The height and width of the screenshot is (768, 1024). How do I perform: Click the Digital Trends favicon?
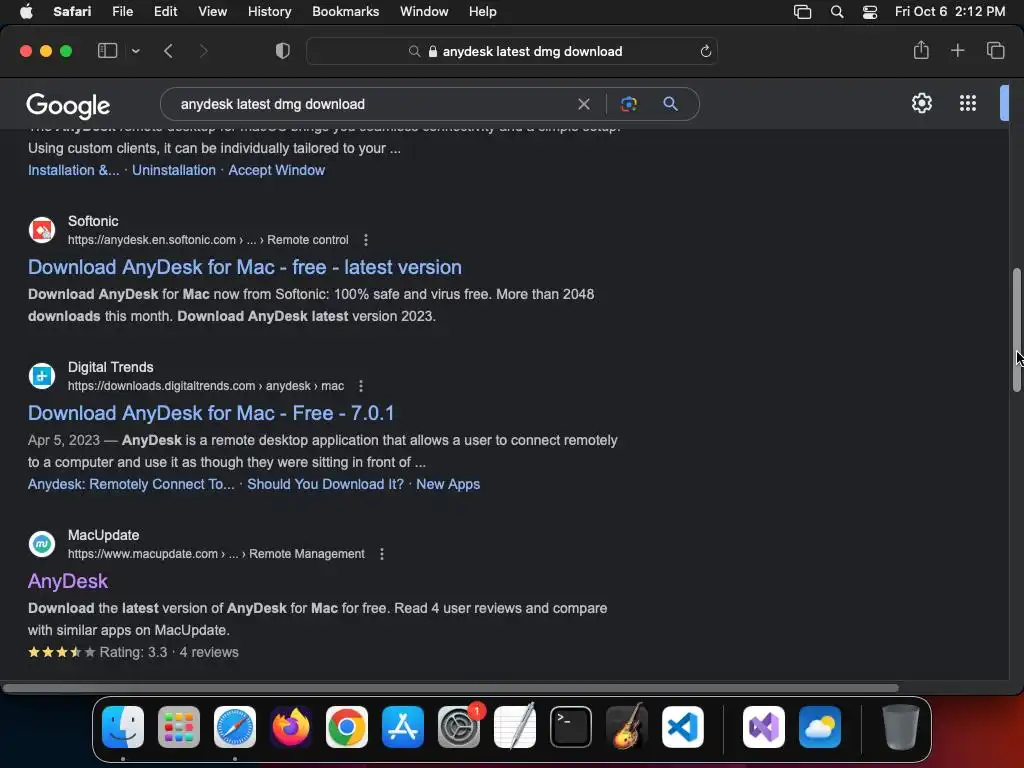[x=42, y=376]
